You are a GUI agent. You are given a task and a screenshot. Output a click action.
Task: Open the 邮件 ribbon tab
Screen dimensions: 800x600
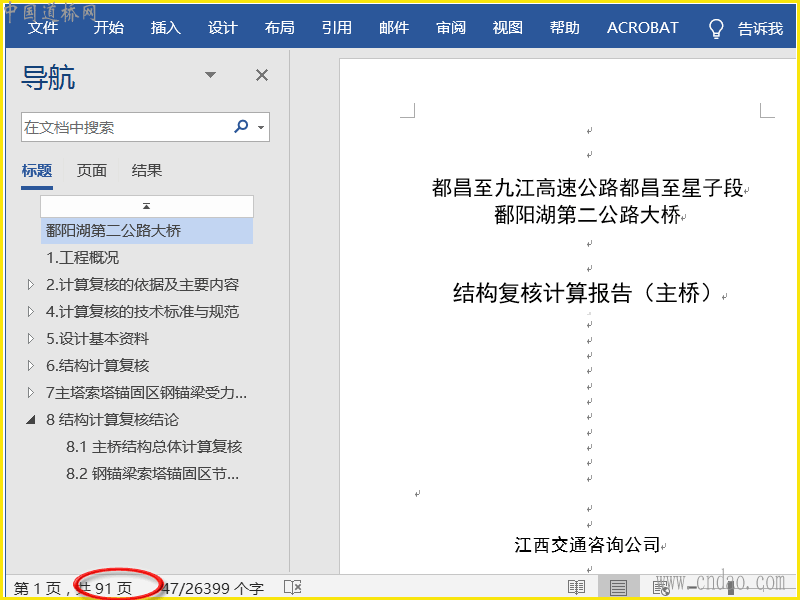(x=394, y=28)
